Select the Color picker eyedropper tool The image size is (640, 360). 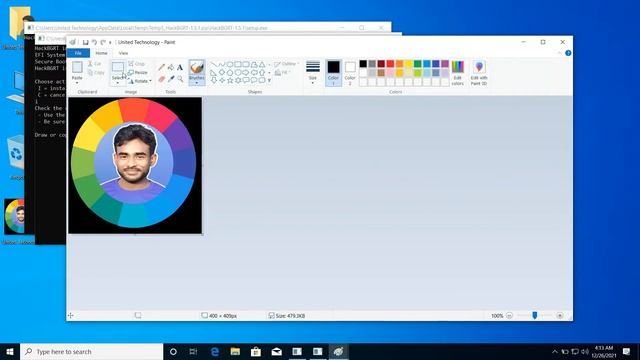[171, 79]
